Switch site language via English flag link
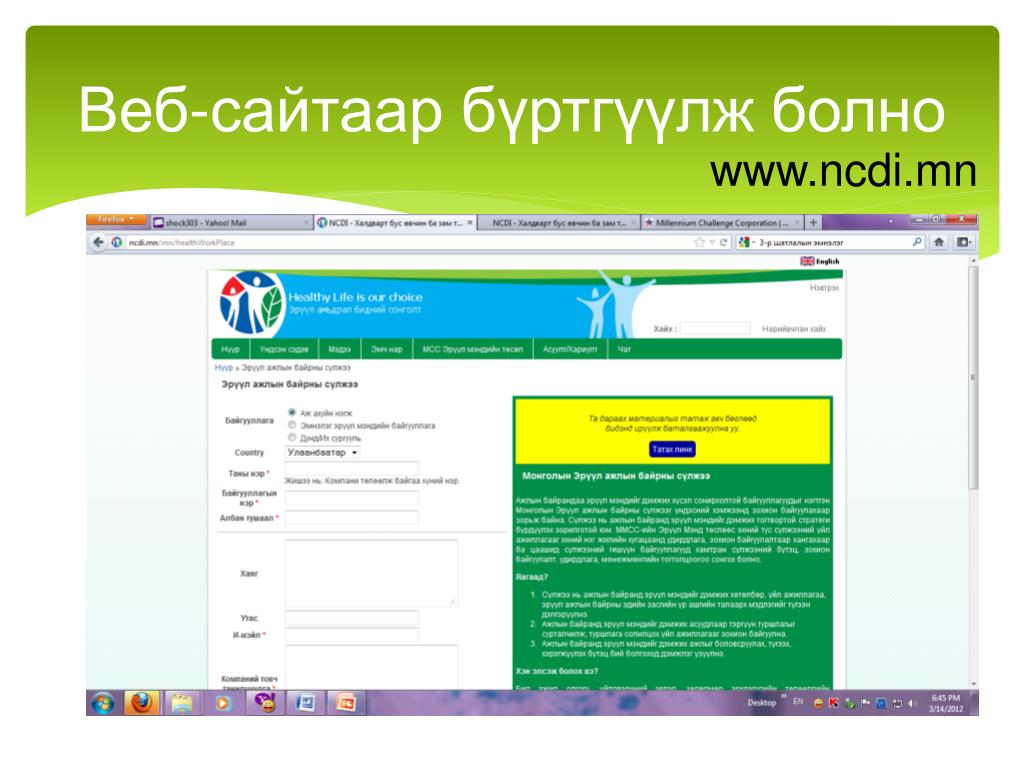This screenshot has width=1024, height=768. [820, 261]
